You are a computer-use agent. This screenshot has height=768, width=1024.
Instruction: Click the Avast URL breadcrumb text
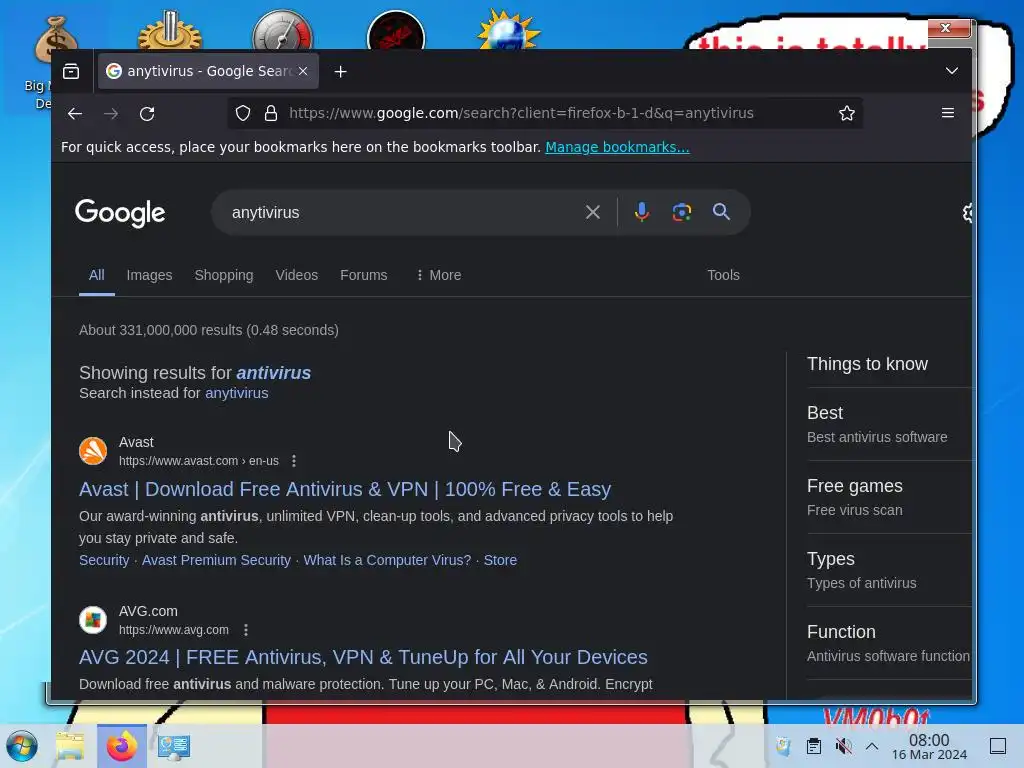199,461
